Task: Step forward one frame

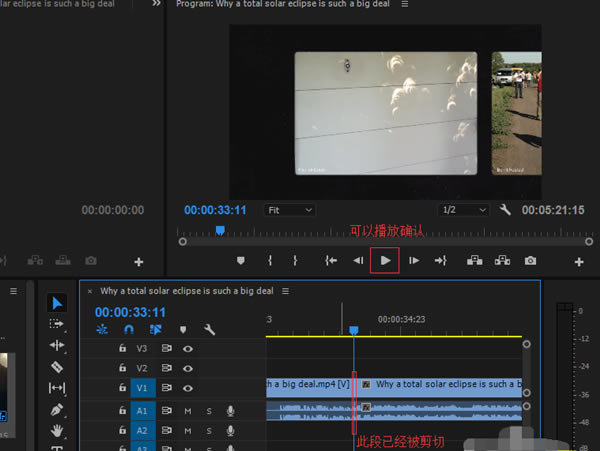Action: click(x=412, y=261)
